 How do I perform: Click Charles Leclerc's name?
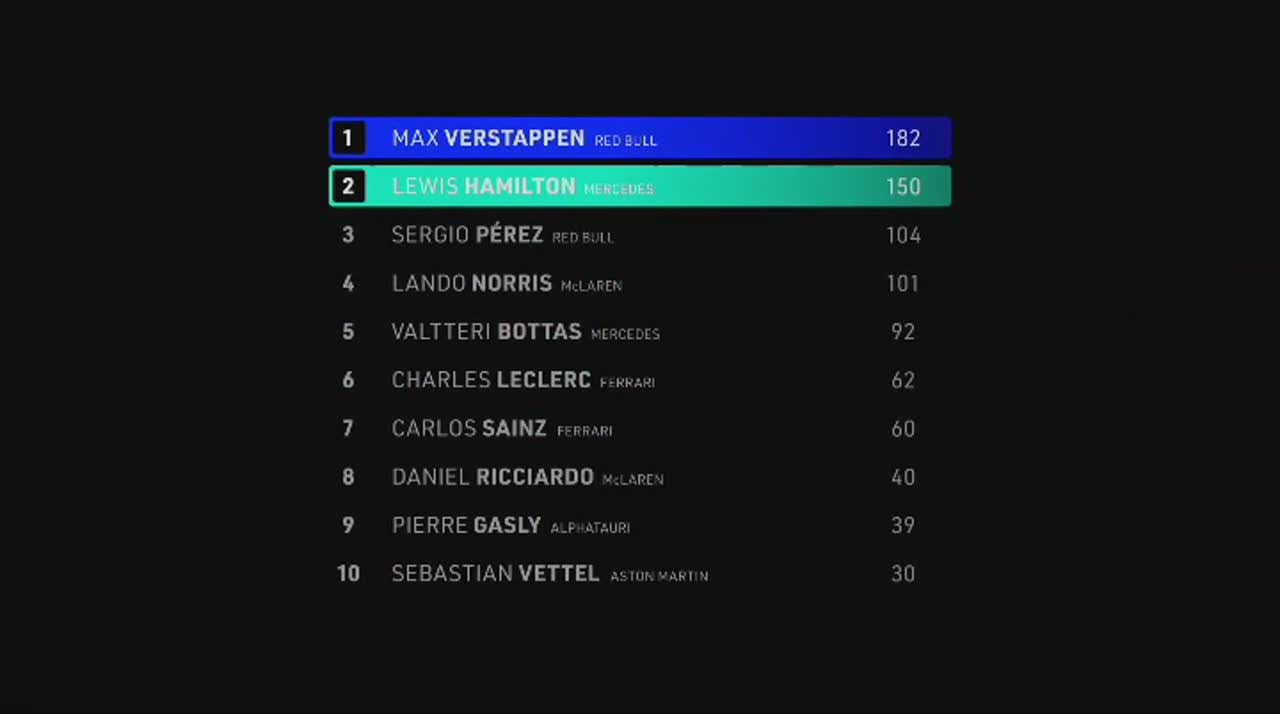click(x=491, y=380)
